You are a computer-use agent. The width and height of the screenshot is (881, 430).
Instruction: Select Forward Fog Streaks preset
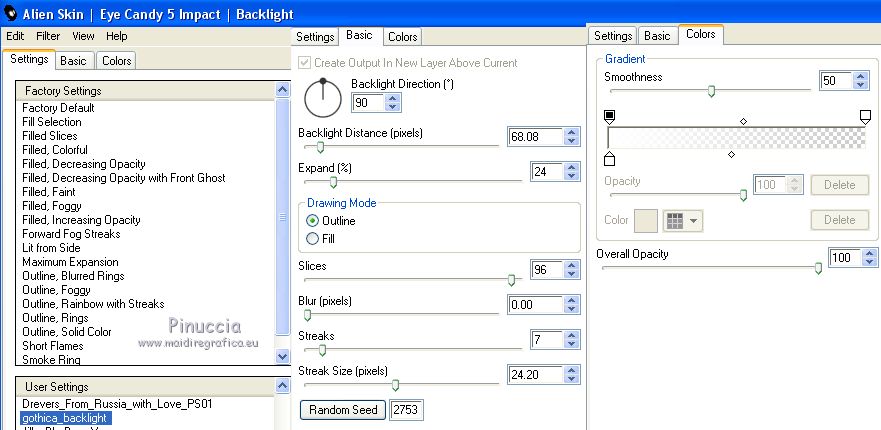(71, 234)
